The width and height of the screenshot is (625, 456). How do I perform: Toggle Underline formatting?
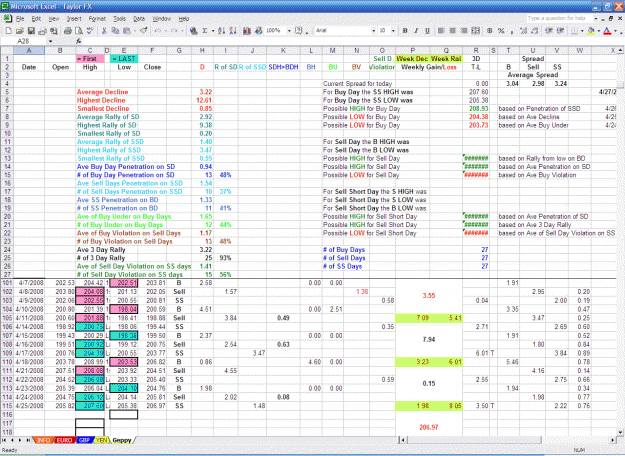(x=427, y=31)
